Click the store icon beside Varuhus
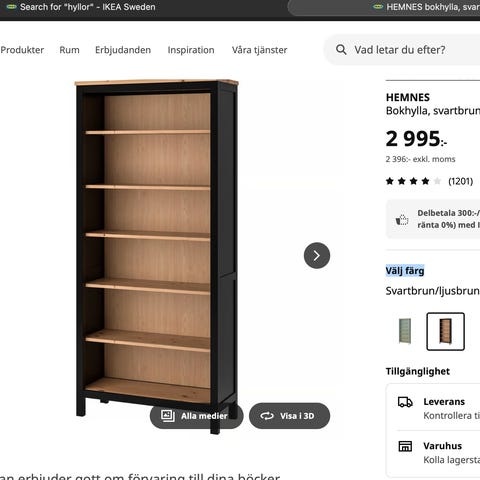The width and height of the screenshot is (480, 480). [x=405, y=446]
